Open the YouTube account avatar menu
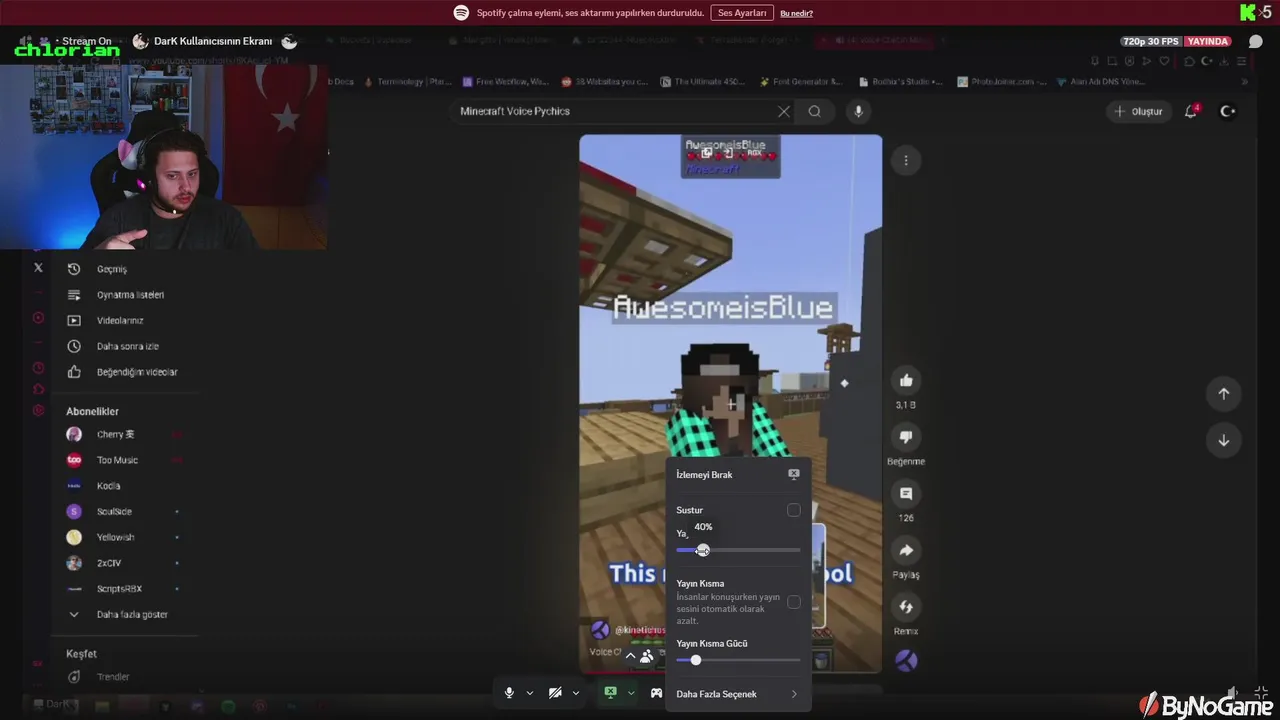 point(1228,111)
